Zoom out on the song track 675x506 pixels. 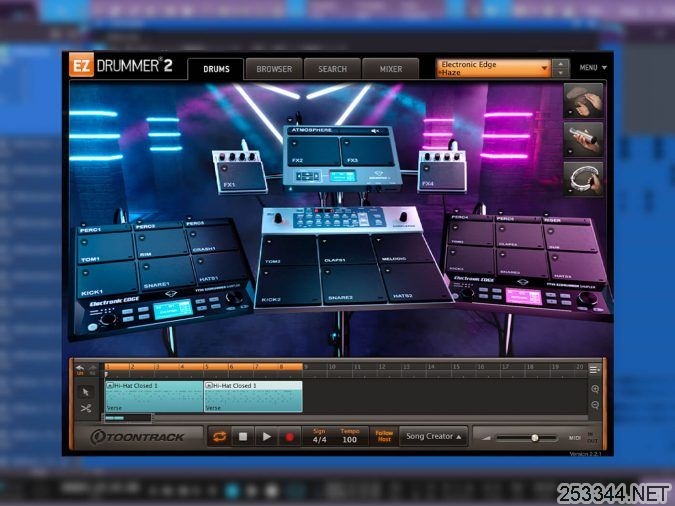pos(595,405)
